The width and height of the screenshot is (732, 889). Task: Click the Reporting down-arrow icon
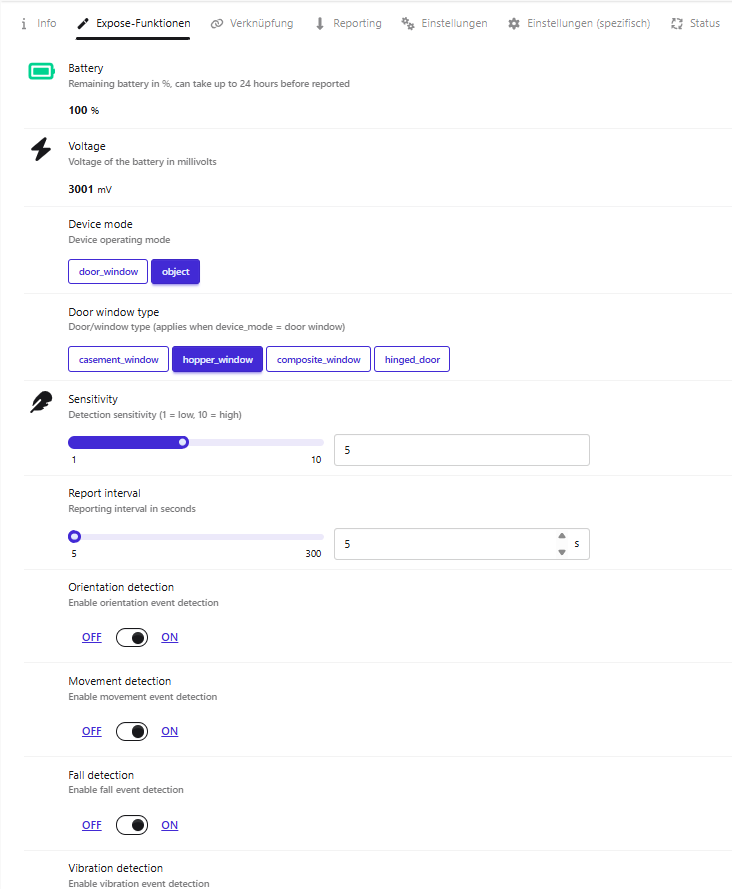[320, 23]
